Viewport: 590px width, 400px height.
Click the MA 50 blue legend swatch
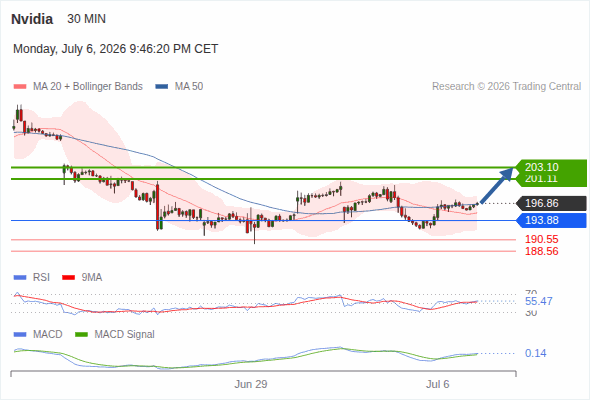162,87
